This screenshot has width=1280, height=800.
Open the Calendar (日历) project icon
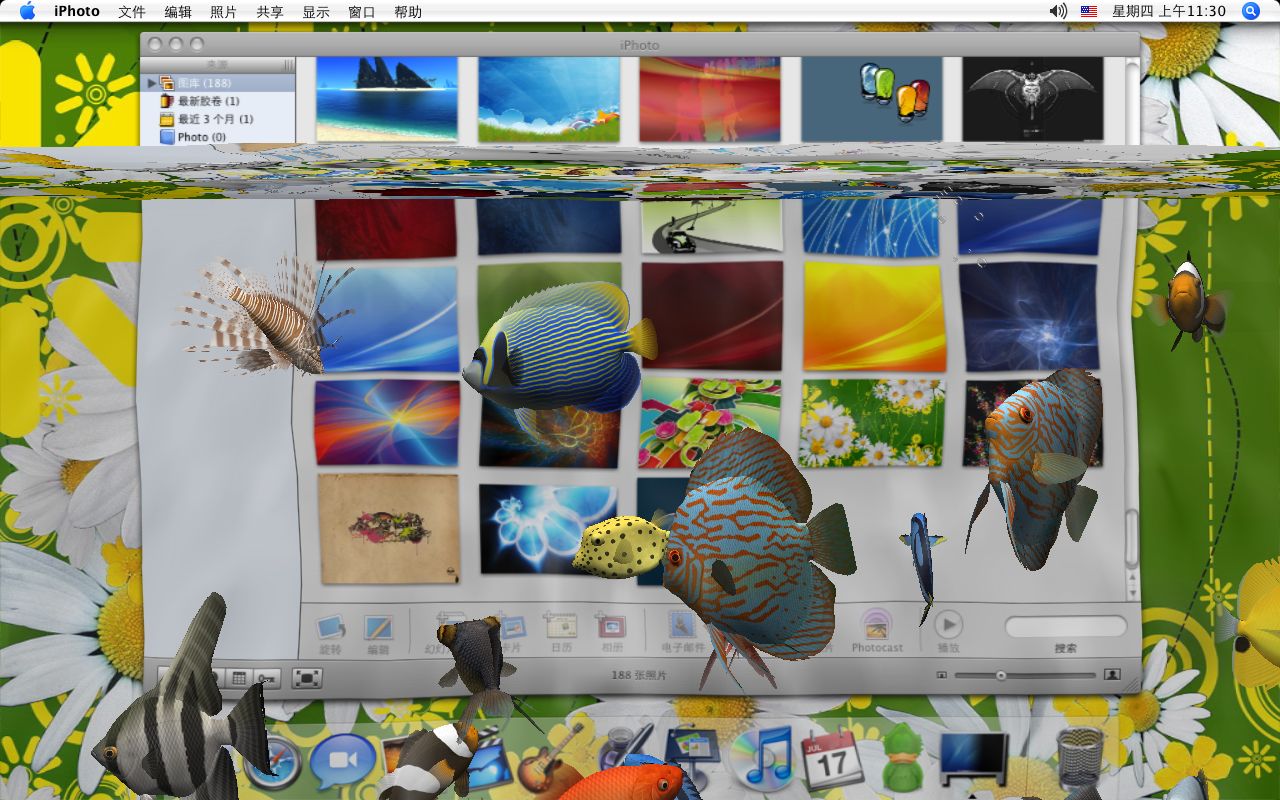[x=560, y=626]
